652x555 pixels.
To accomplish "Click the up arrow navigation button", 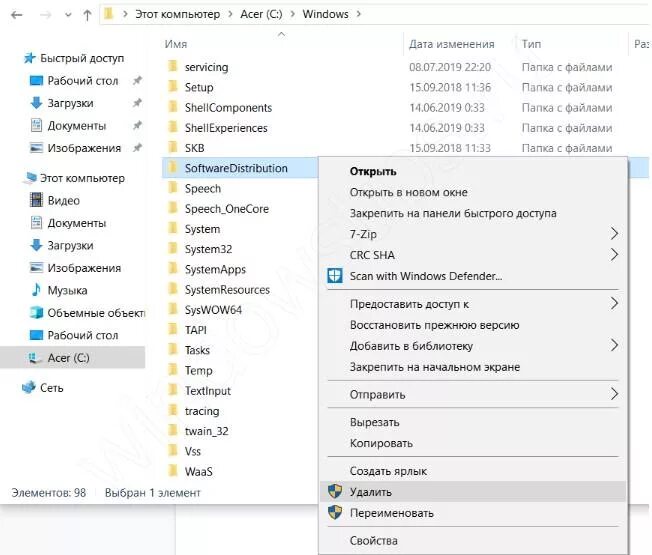I will click(87, 15).
